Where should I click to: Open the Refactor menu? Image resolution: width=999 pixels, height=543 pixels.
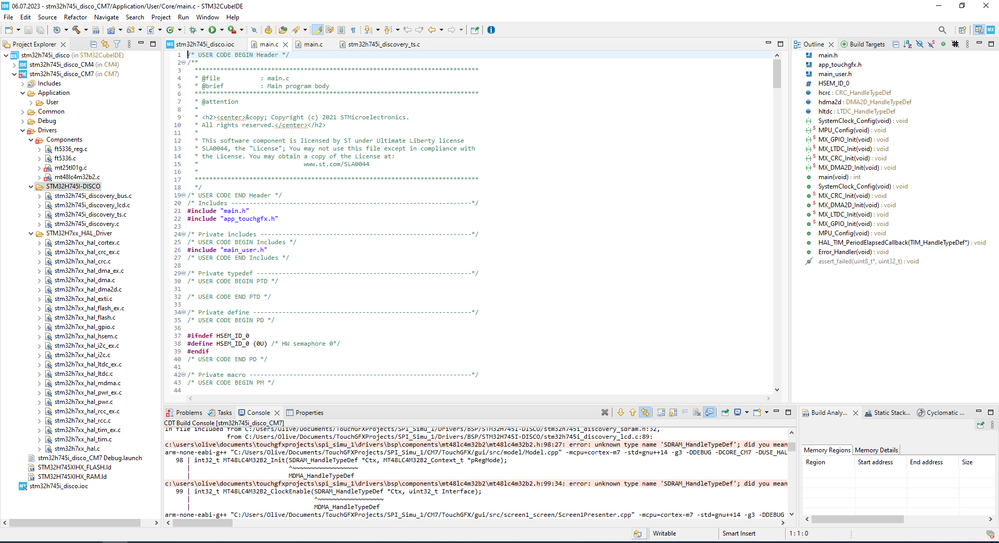click(75, 17)
